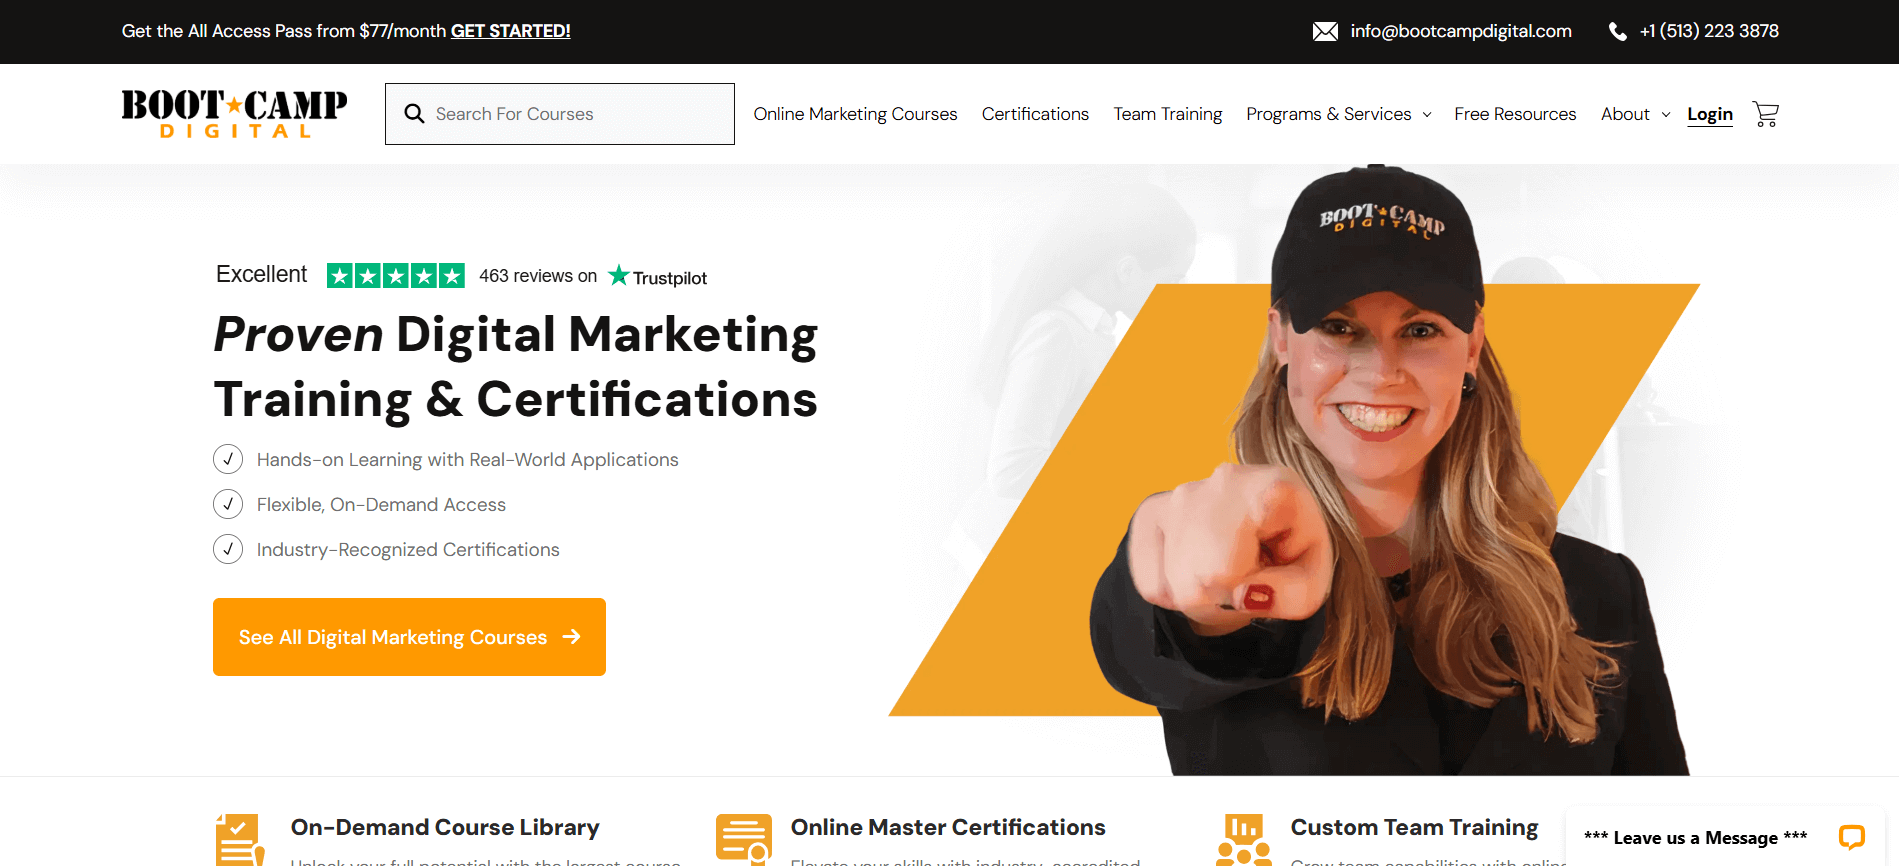Click See All Digital Marketing Courses button
1899x866 pixels.
(409, 637)
